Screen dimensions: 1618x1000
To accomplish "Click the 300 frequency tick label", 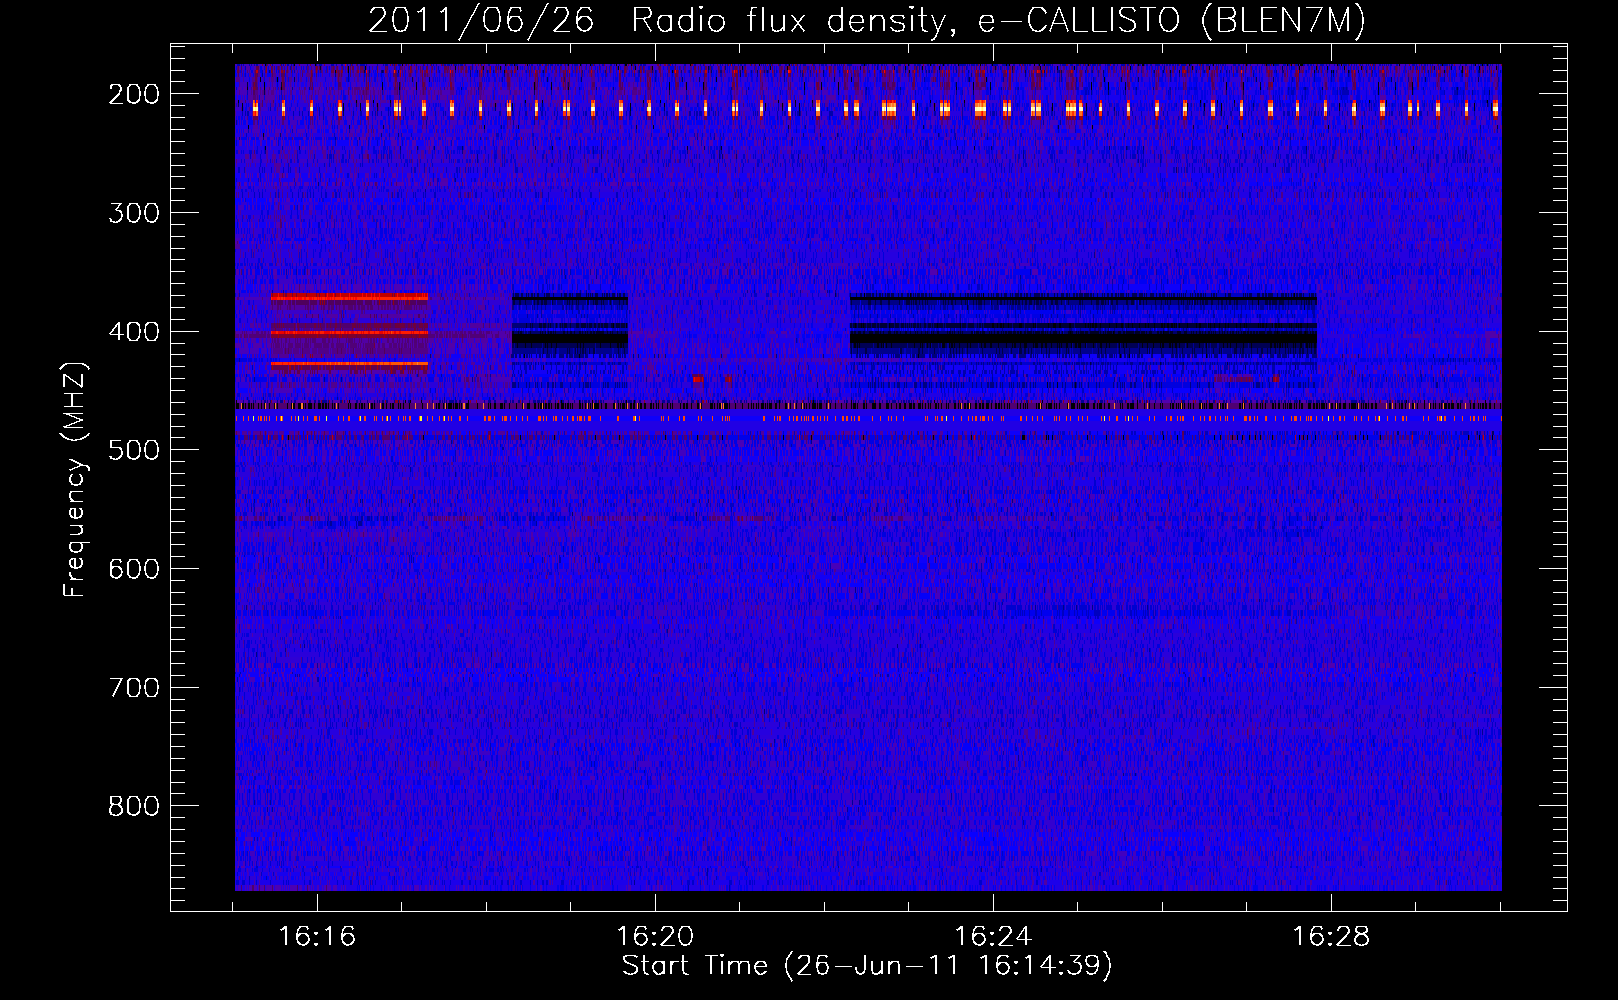I will [134, 213].
